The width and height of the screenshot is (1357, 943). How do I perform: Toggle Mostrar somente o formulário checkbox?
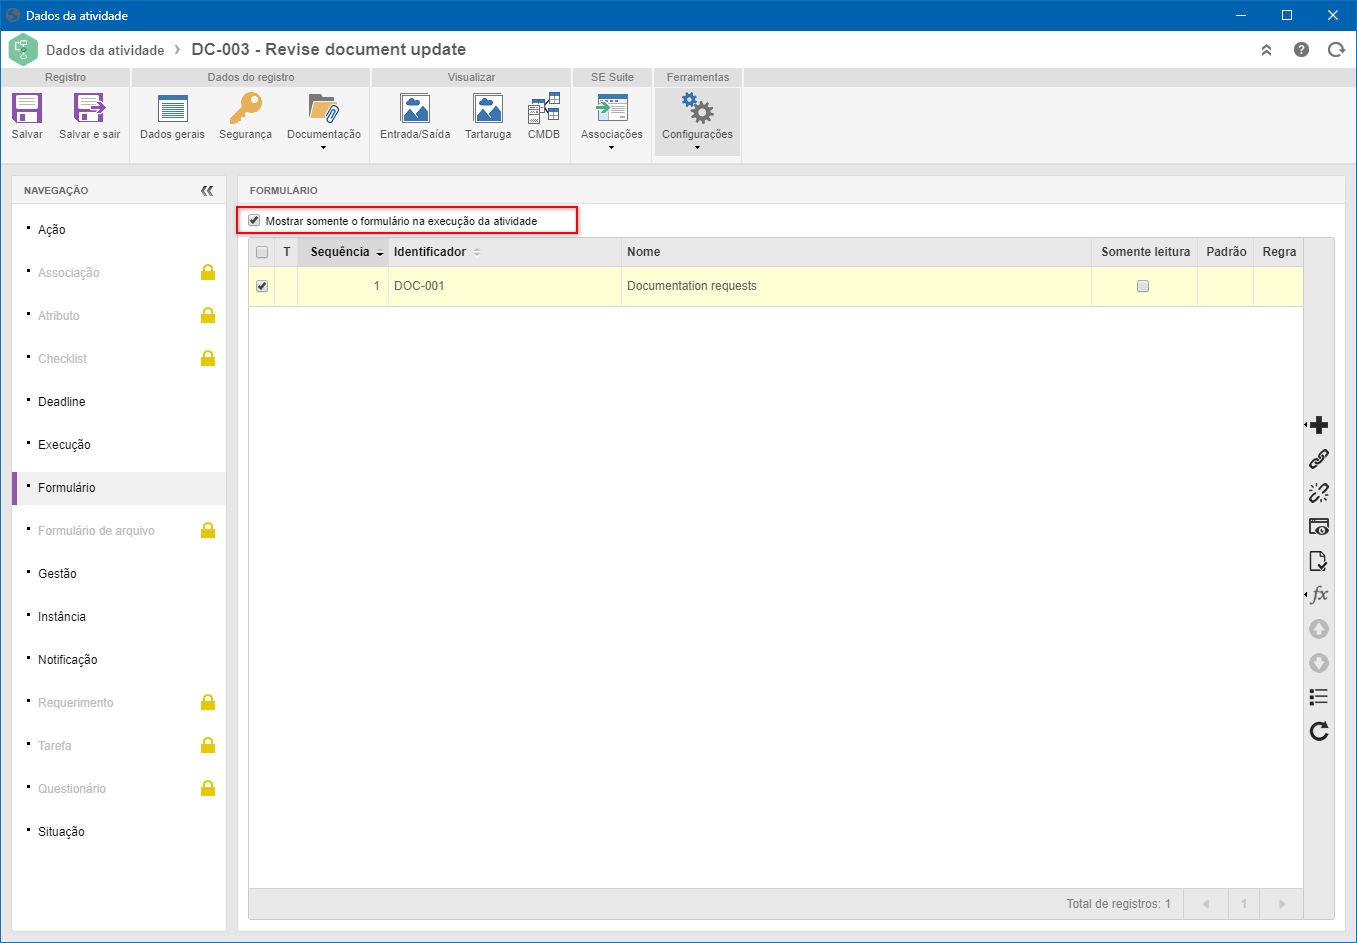pyautogui.click(x=254, y=220)
